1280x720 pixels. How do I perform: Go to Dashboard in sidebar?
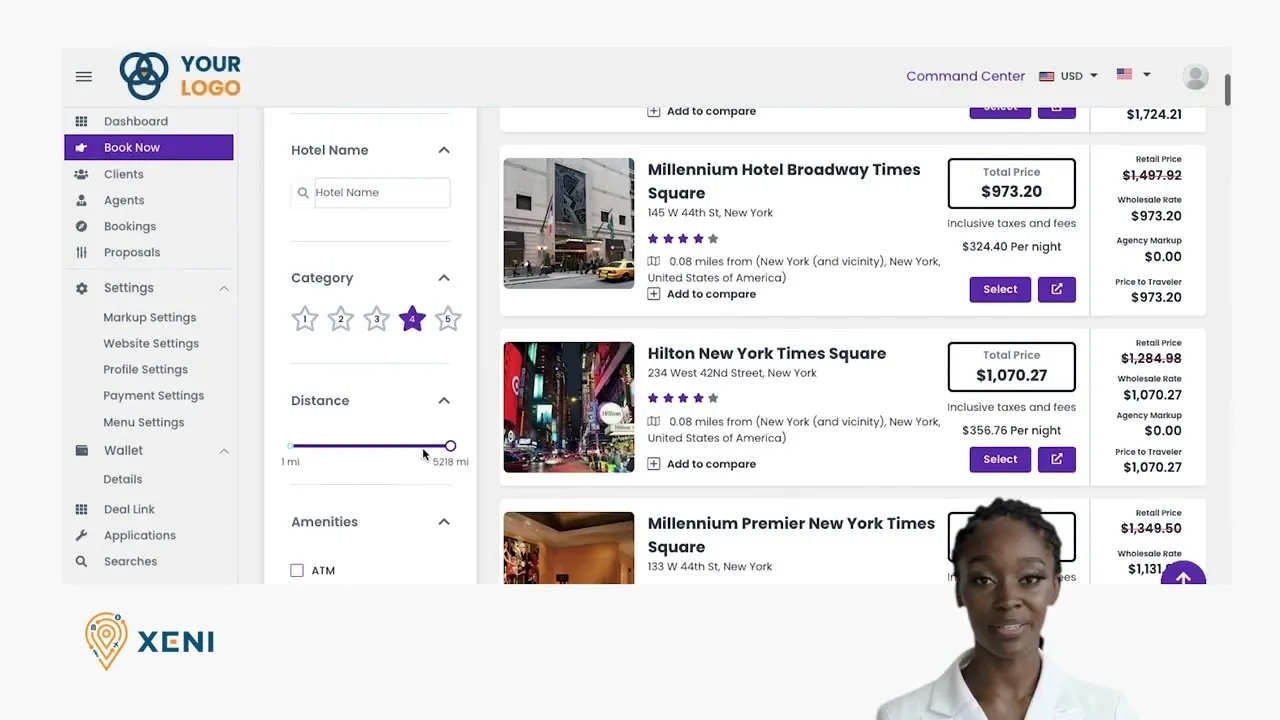point(136,121)
